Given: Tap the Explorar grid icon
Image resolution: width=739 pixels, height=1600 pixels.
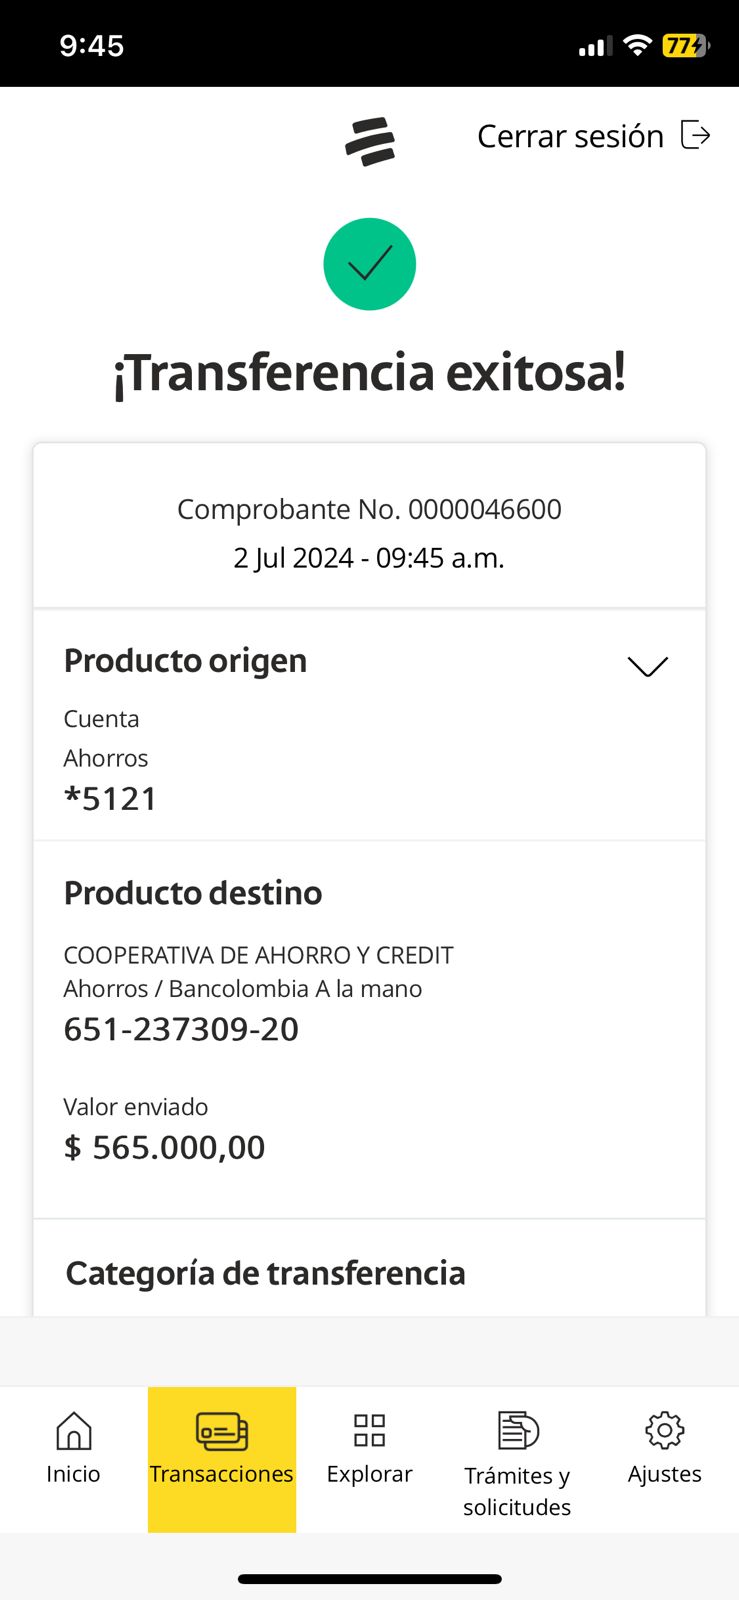Looking at the screenshot, I should pyautogui.click(x=369, y=1431).
